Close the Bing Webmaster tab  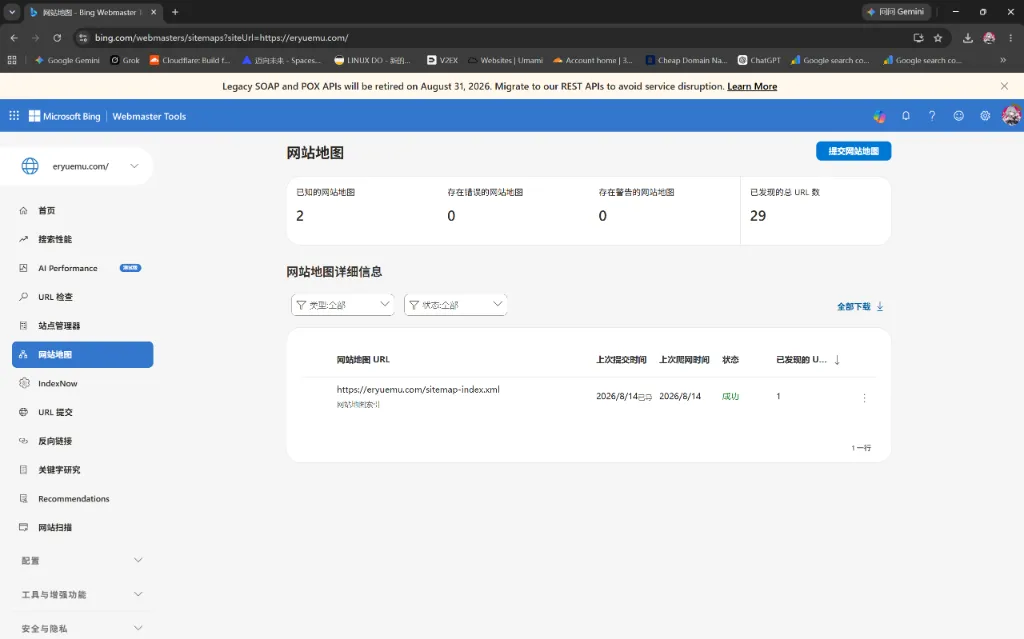(153, 12)
